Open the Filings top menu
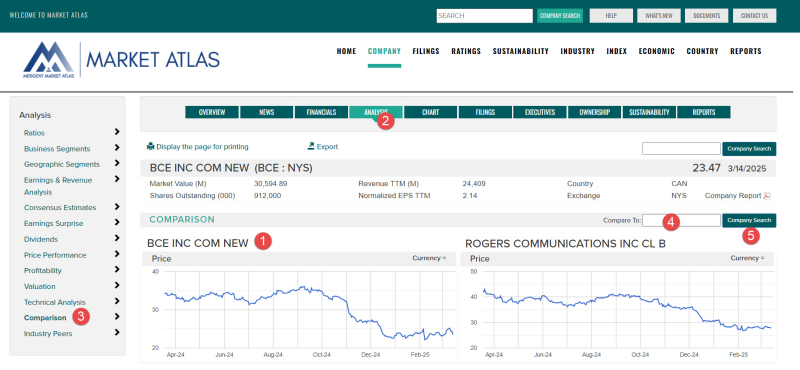 [426, 51]
